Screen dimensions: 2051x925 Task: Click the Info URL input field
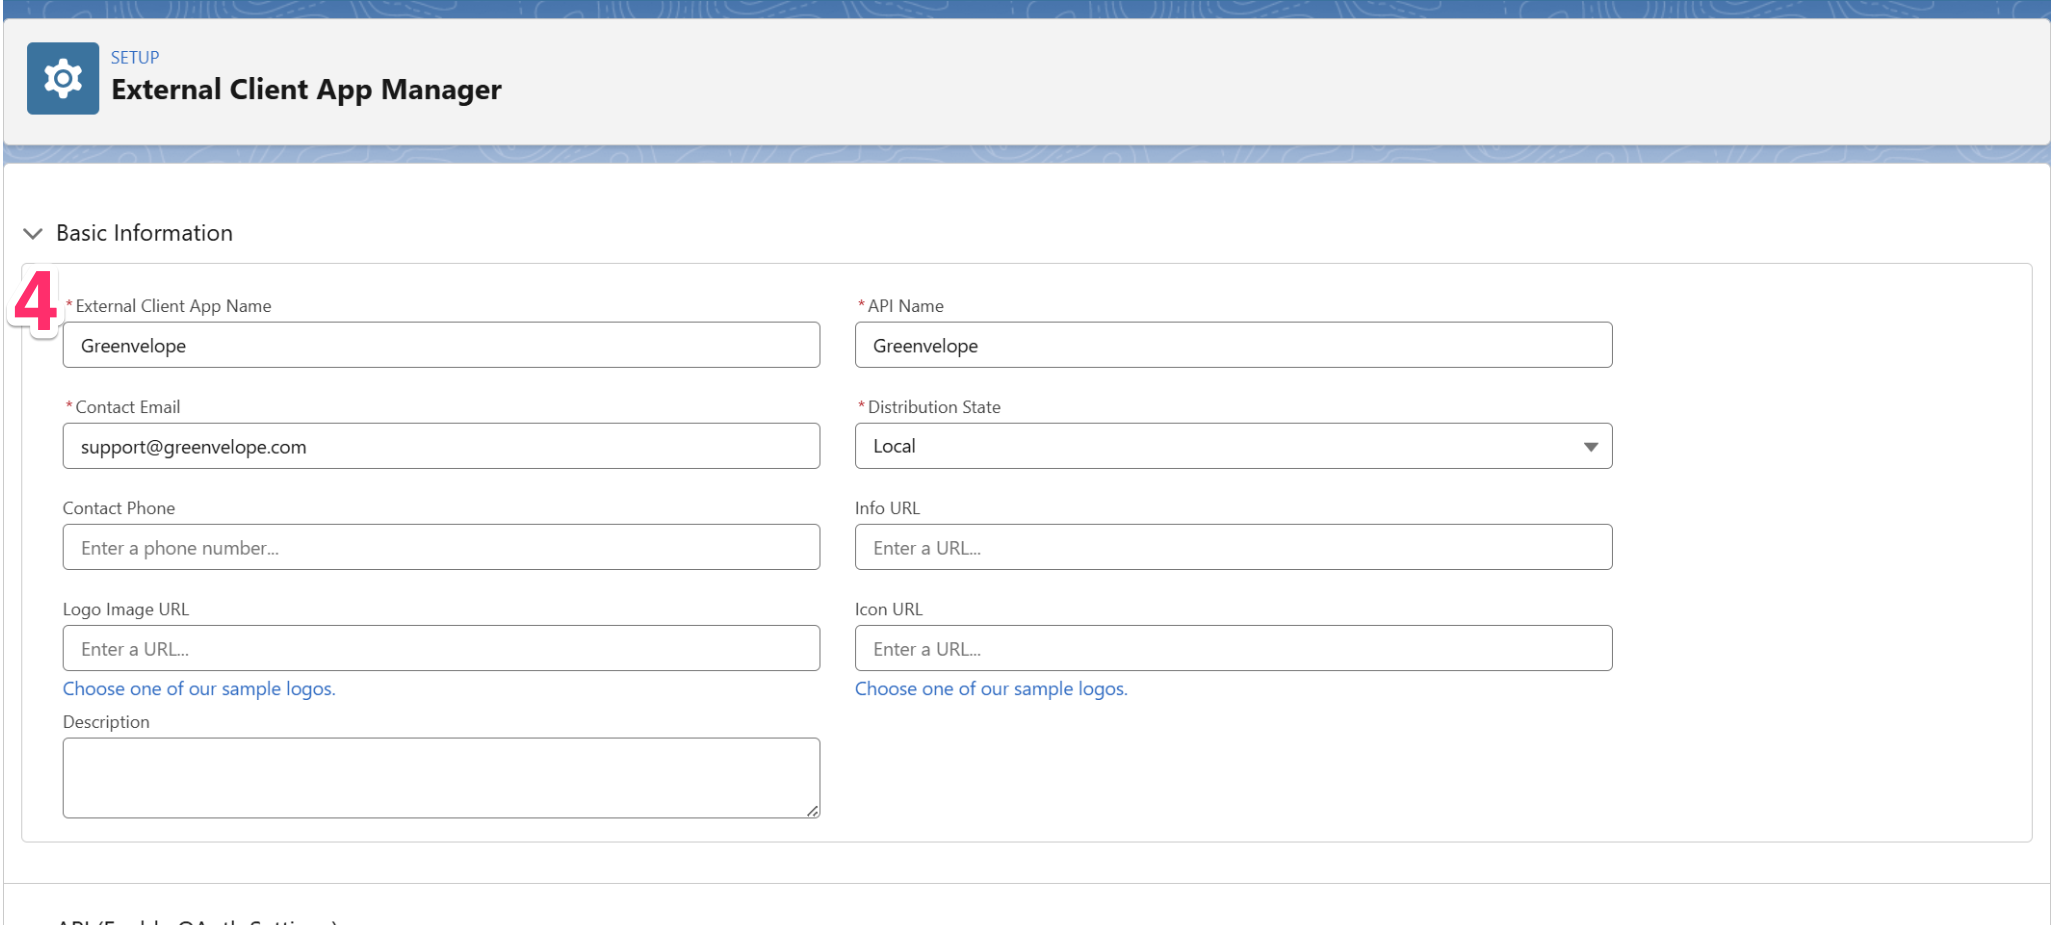[x=1233, y=547]
